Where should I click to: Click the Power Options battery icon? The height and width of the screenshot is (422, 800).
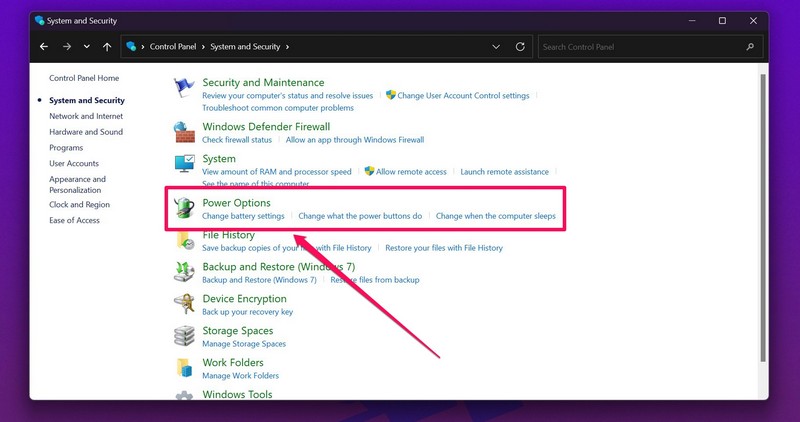[x=184, y=208]
